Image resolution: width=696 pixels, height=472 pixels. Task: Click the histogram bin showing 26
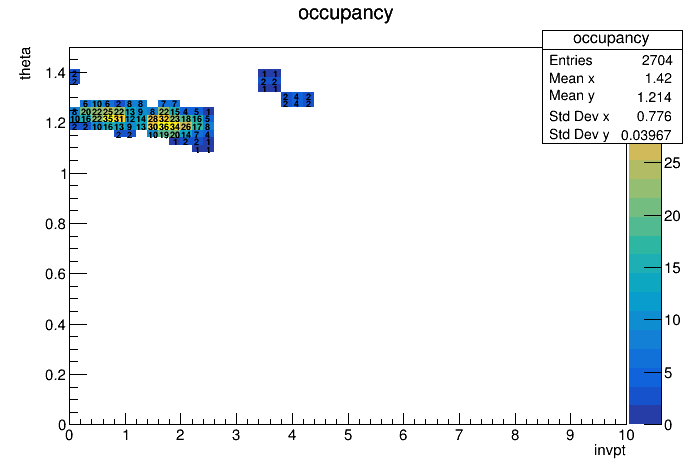tap(186, 127)
